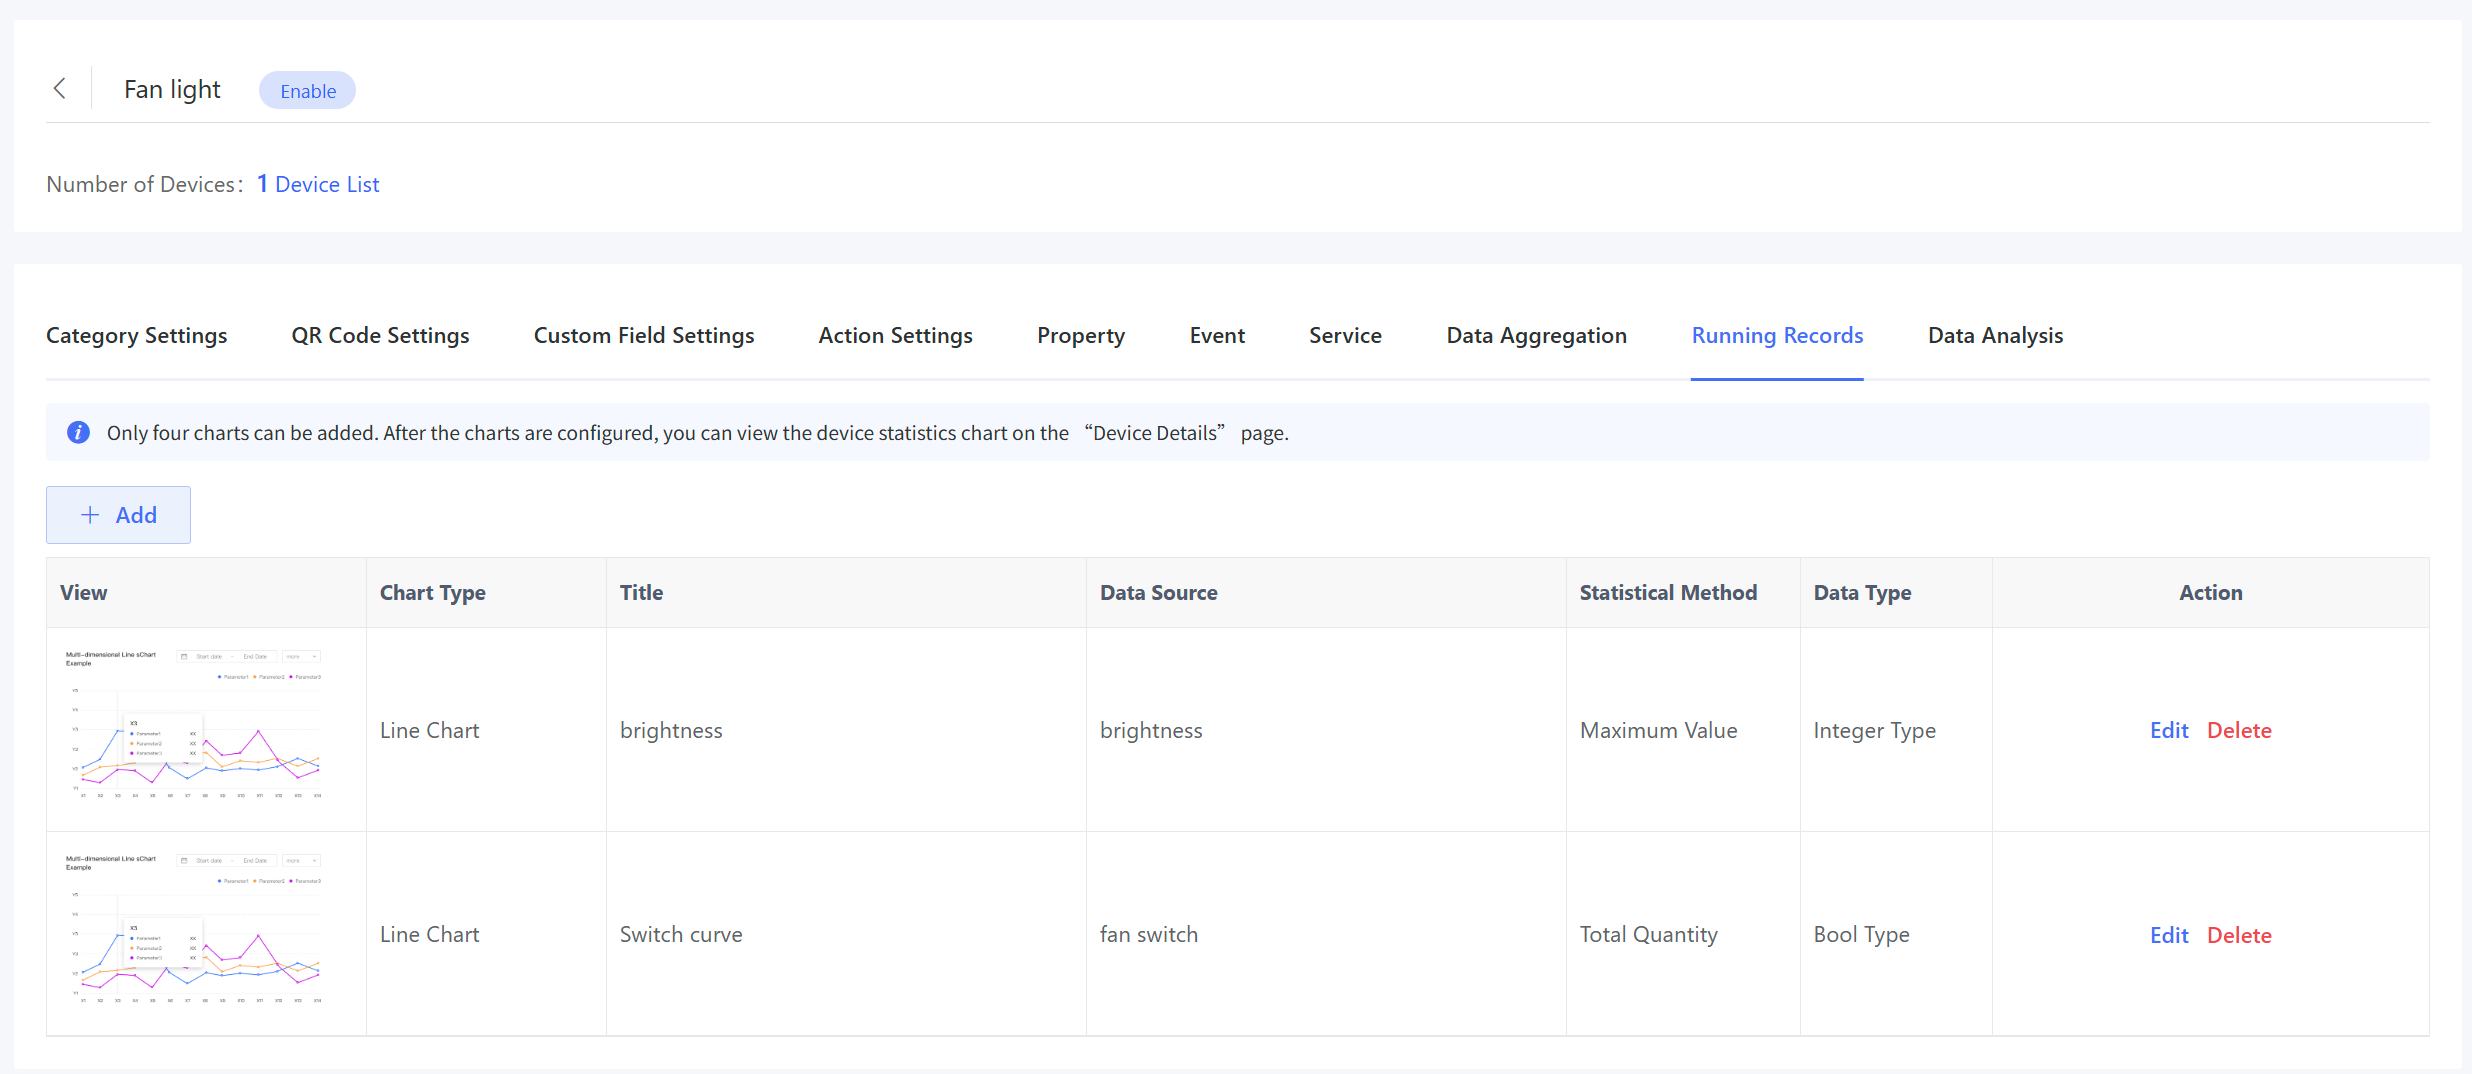
Task: Delete the Switch curve chart
Action: tap(2239, 936)
